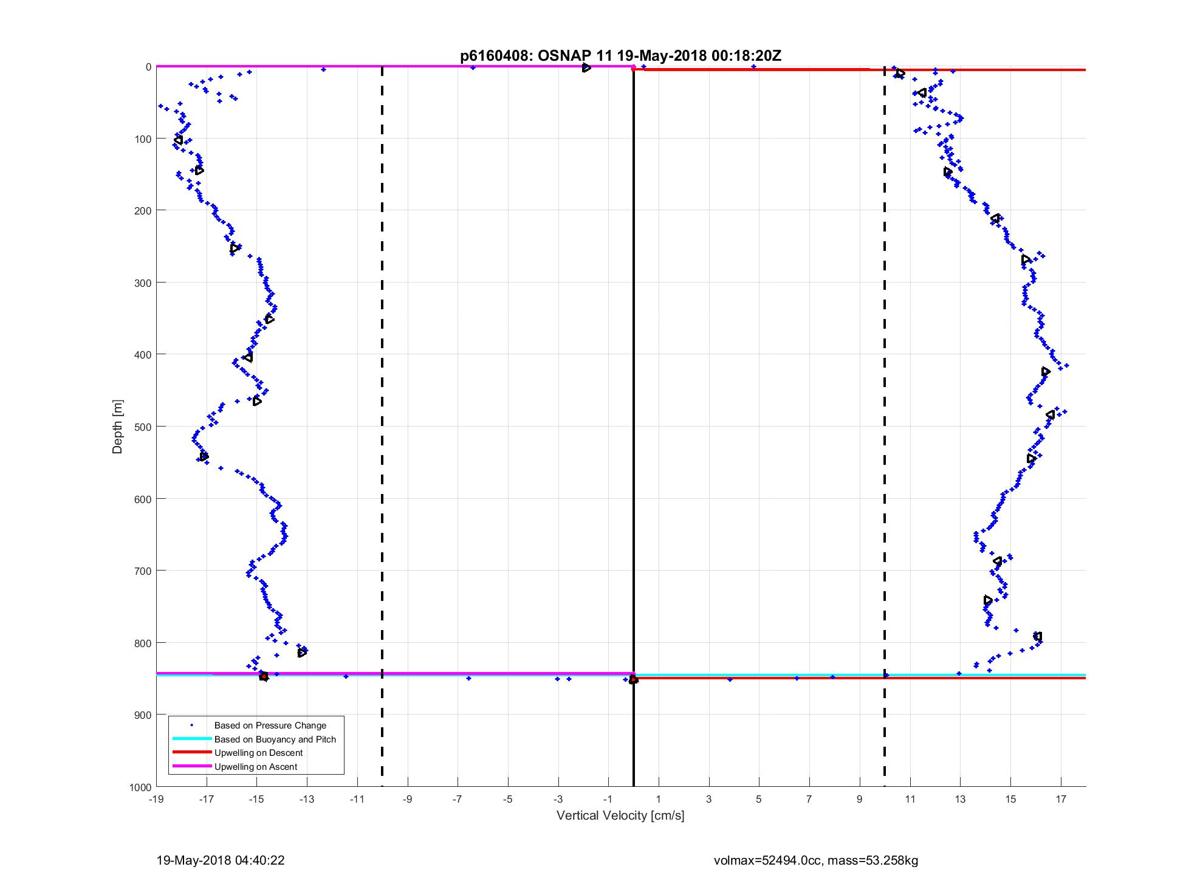The image size is (1200, 885).
Task: Click depth tick label "100"
Action: click(143, 139)
